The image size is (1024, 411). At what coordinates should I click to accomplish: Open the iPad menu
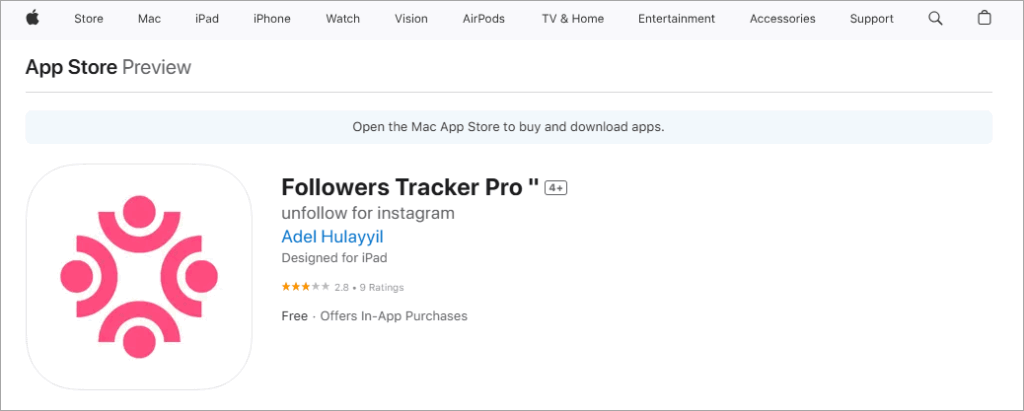(x=206, y=19)
